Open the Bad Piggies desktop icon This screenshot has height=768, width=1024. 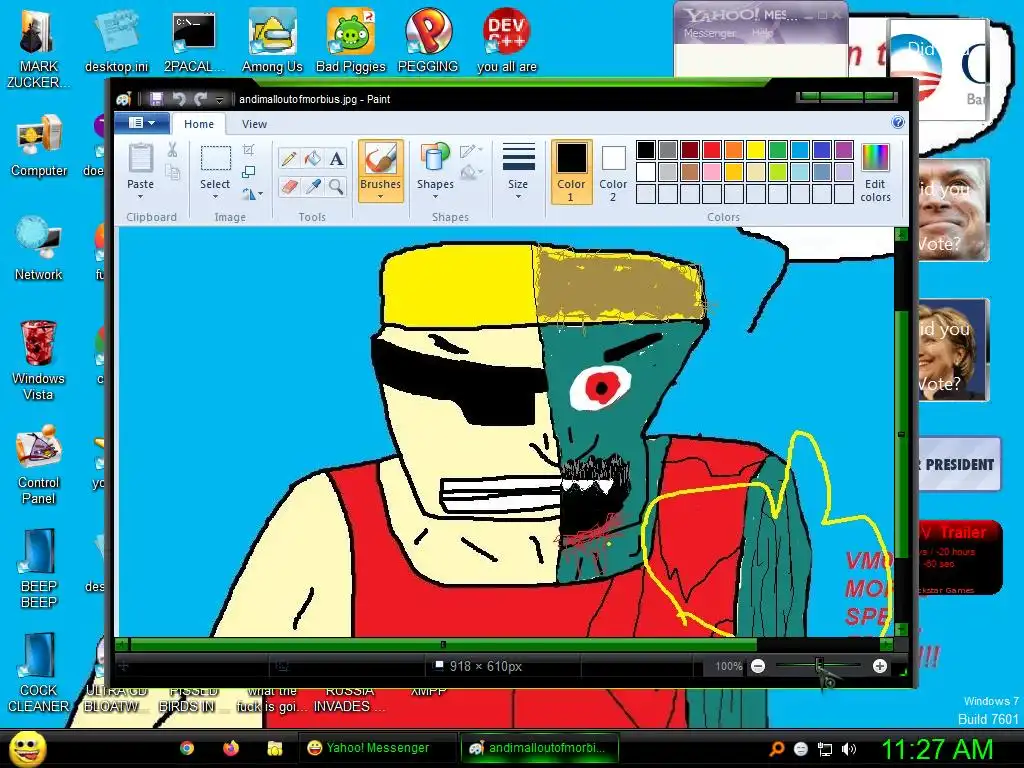(x=351, y=41)
